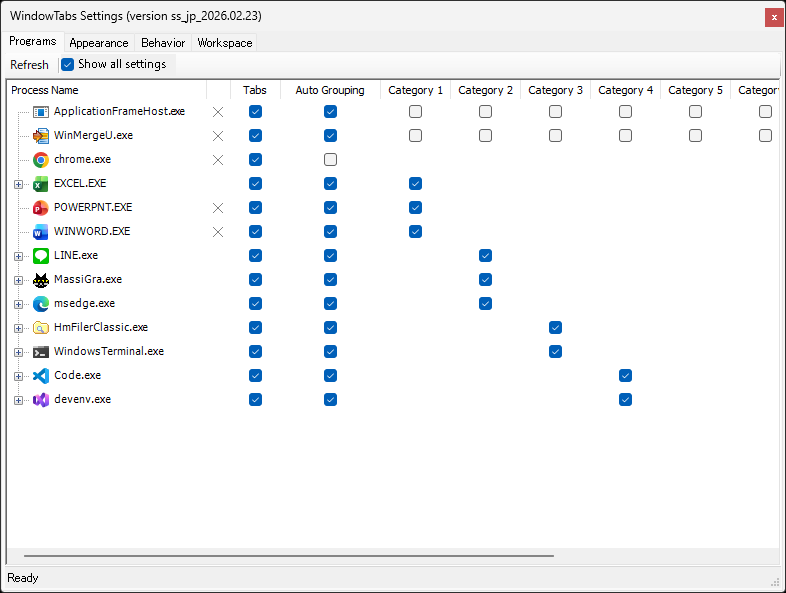
Task: Uncheck Category 1 for WINWORD.EXE
Action: coord(415,232)
